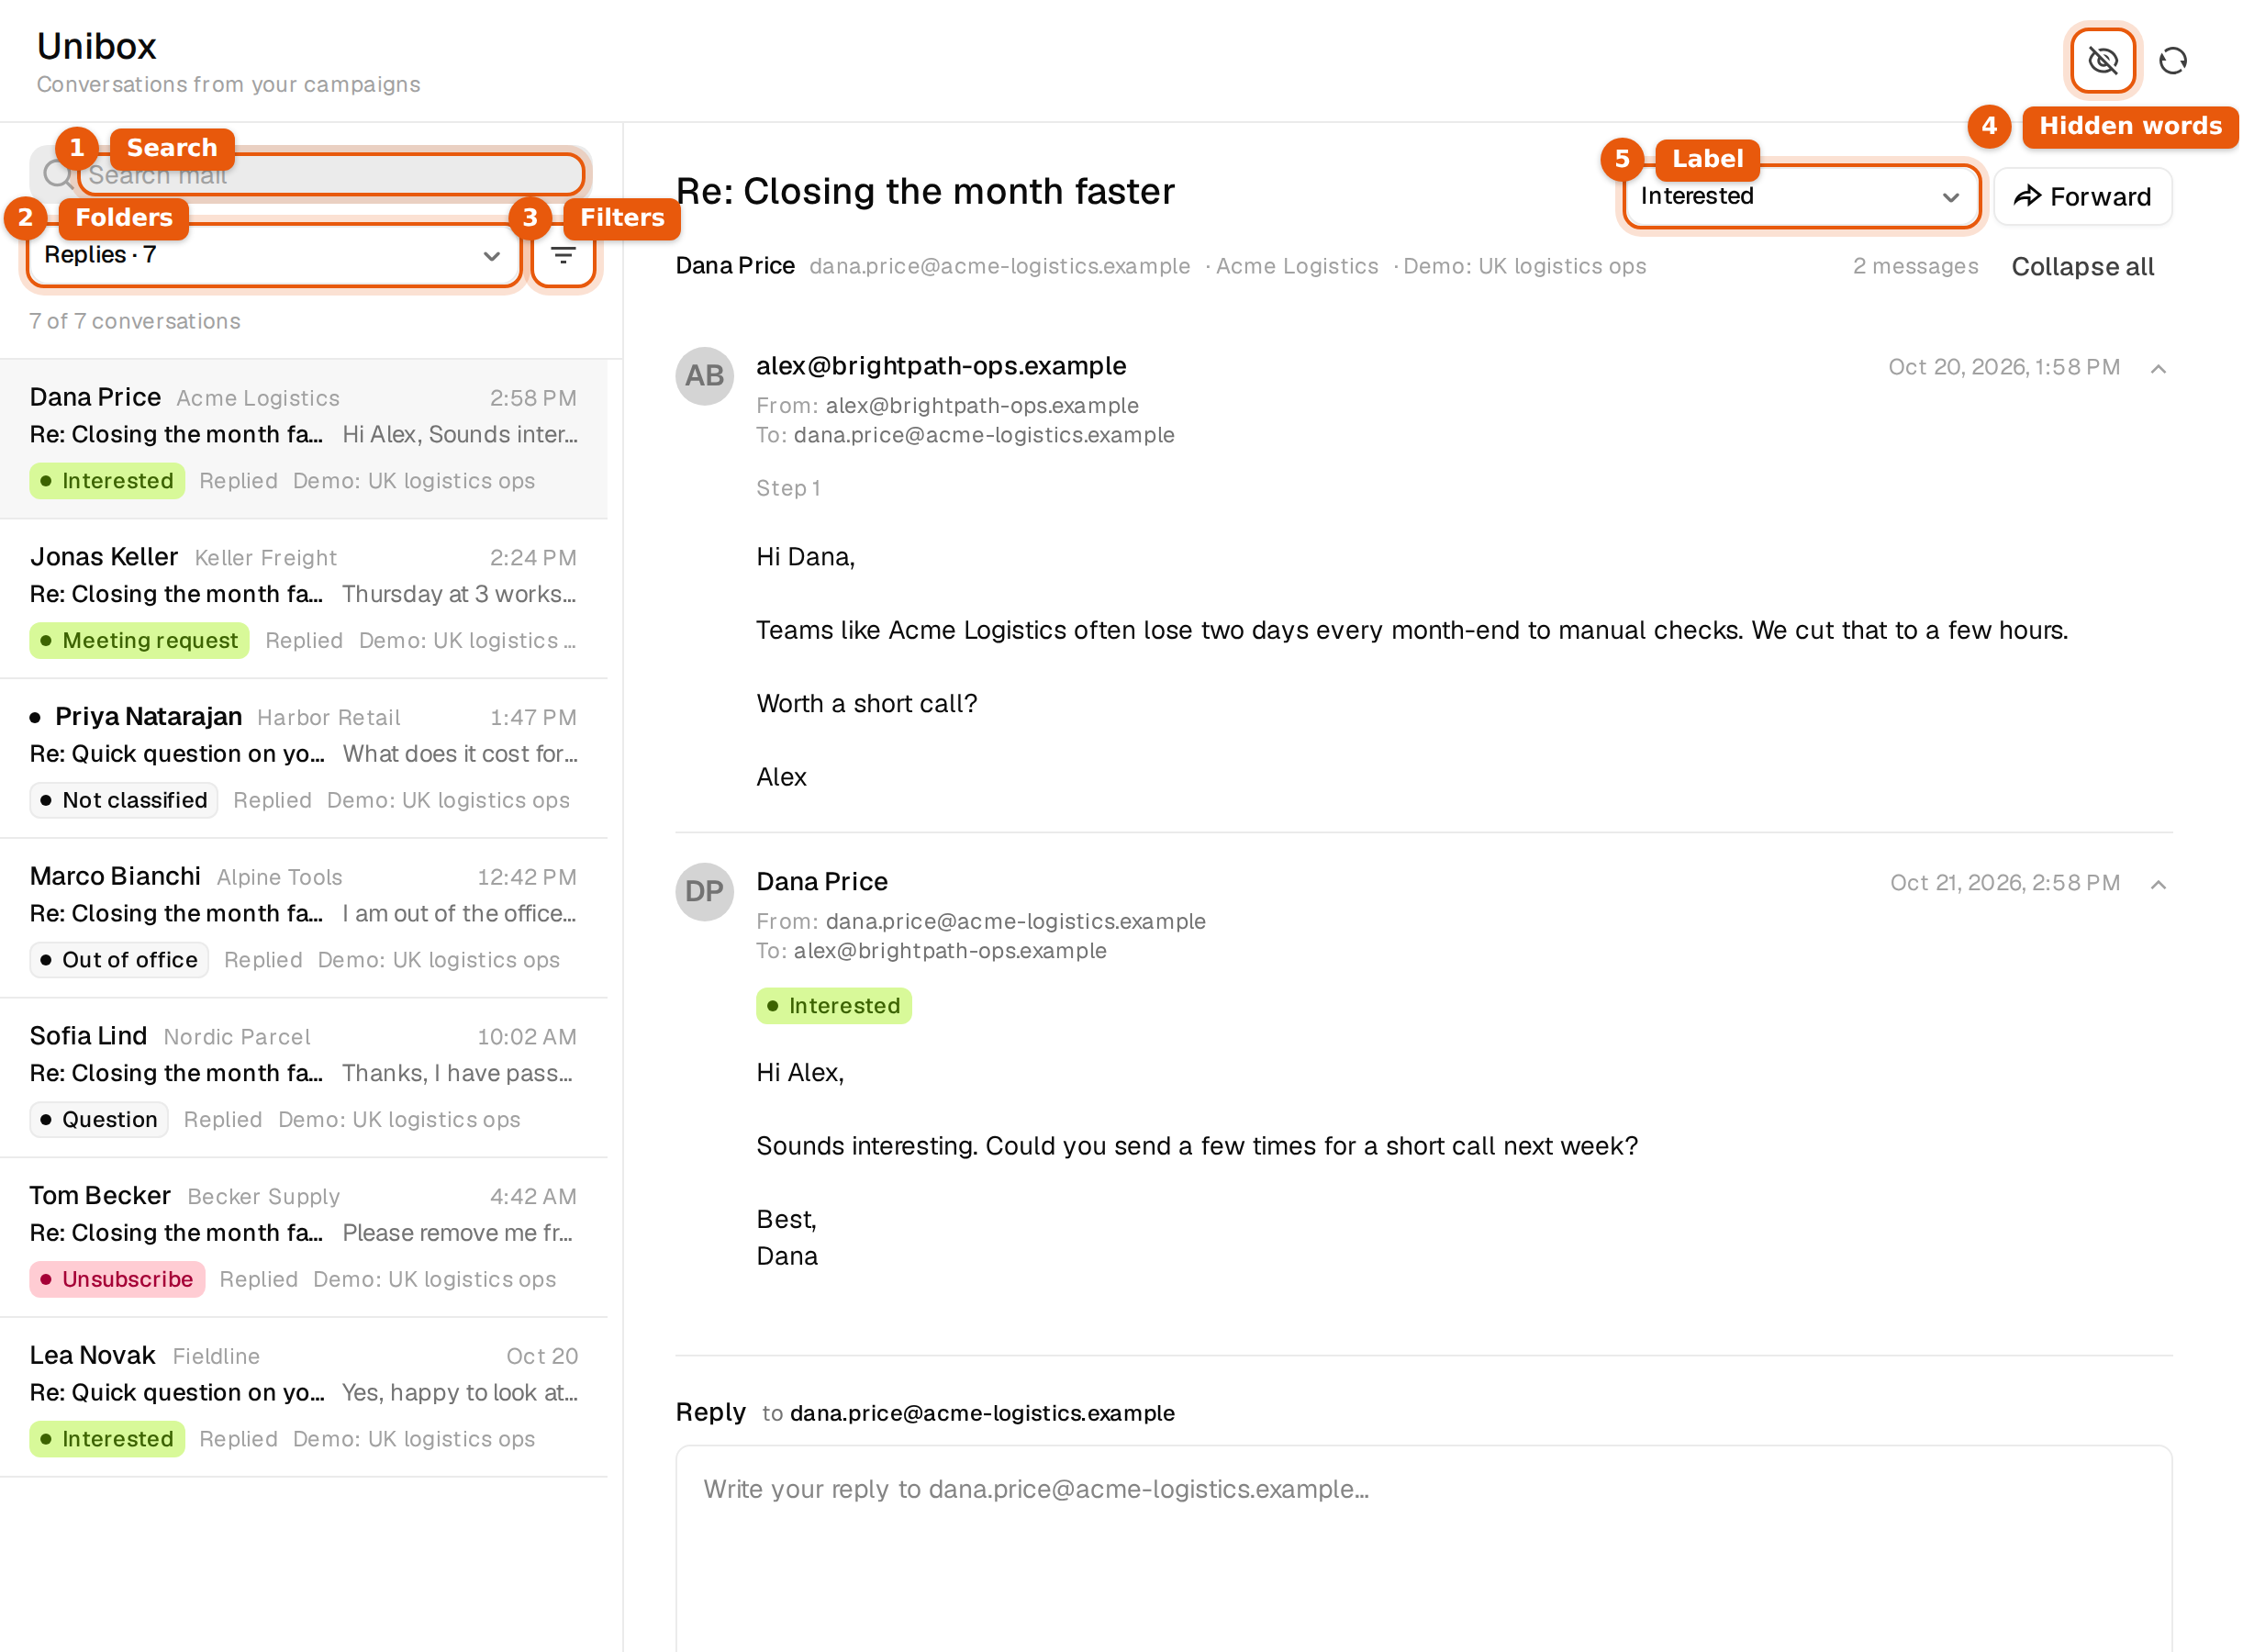The image size is (2254, 1652).
Task: Click Keller Freight company name
Action: point(265,558)
